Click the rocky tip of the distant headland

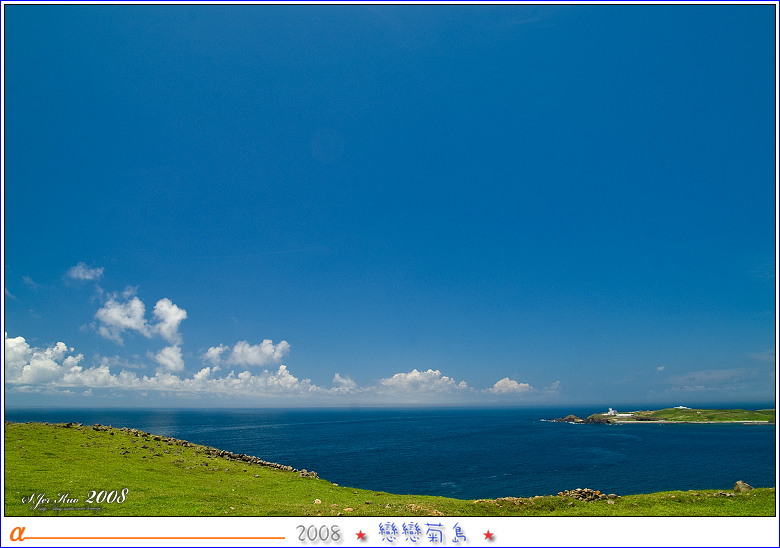point(569,418)
